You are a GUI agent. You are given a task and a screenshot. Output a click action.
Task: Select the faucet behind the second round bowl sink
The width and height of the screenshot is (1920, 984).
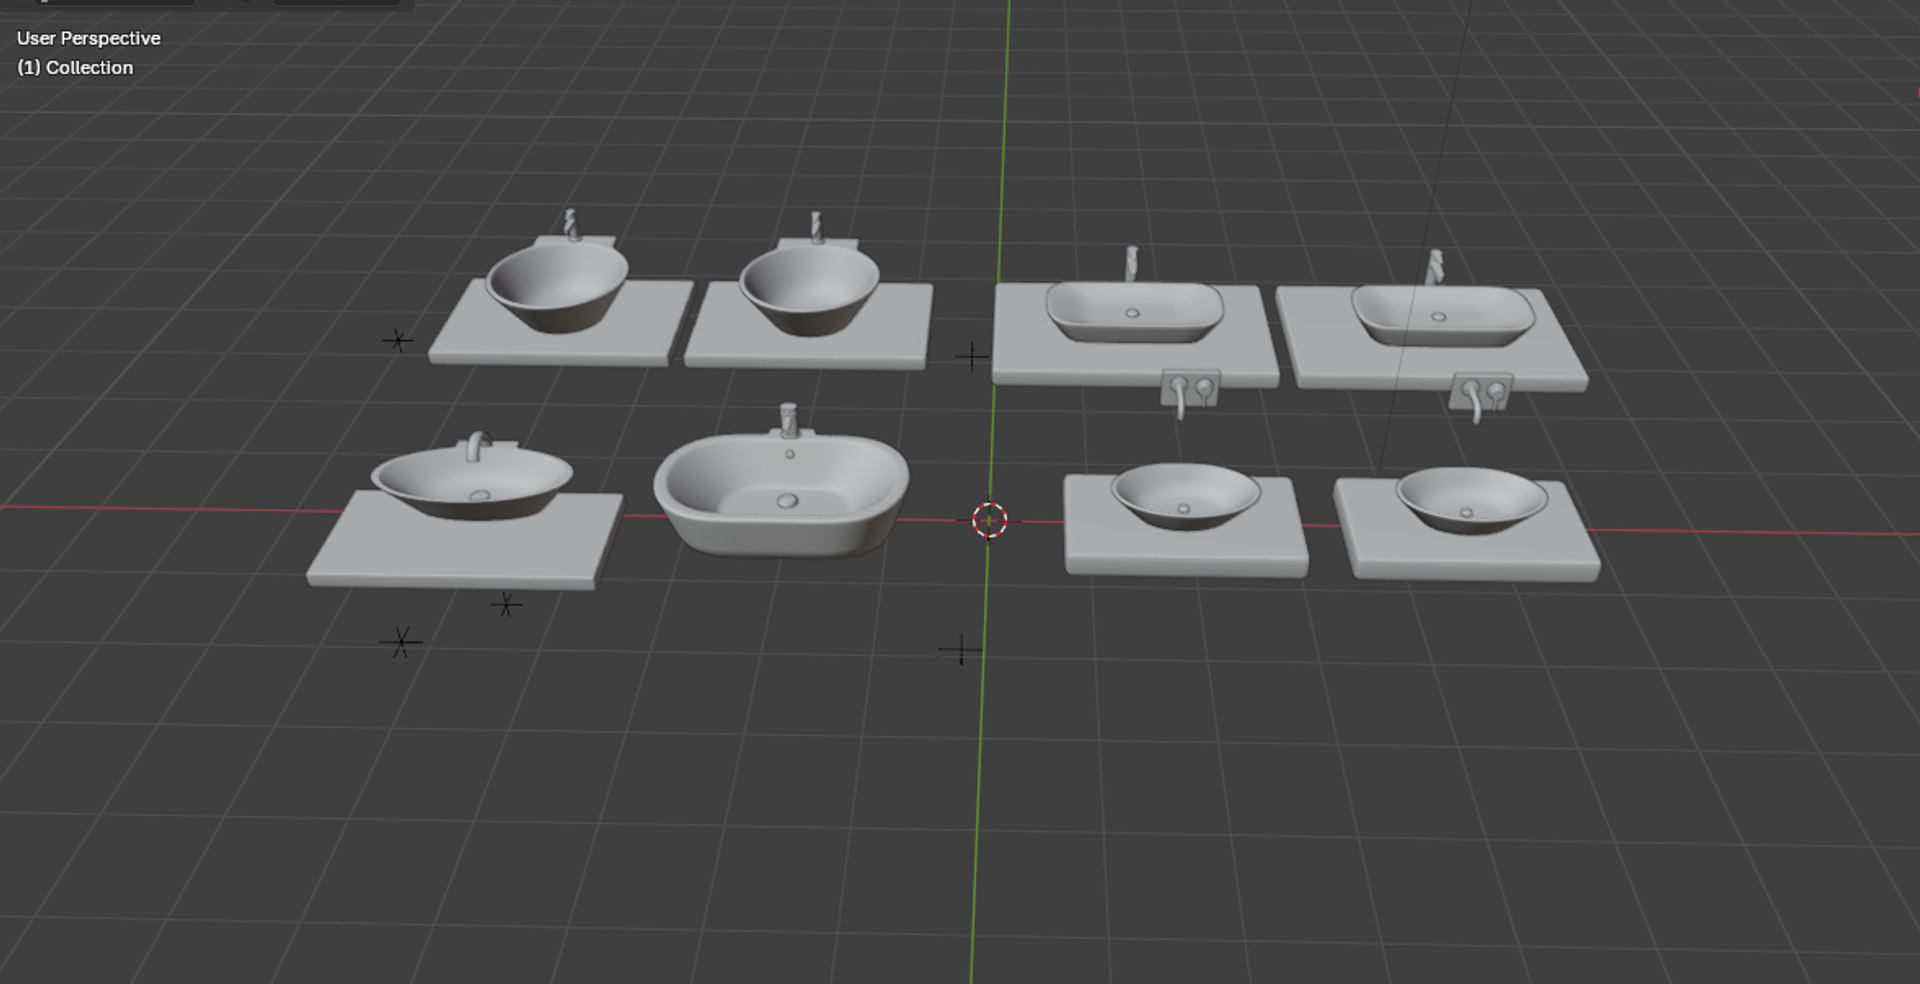(x=816, y=228)
